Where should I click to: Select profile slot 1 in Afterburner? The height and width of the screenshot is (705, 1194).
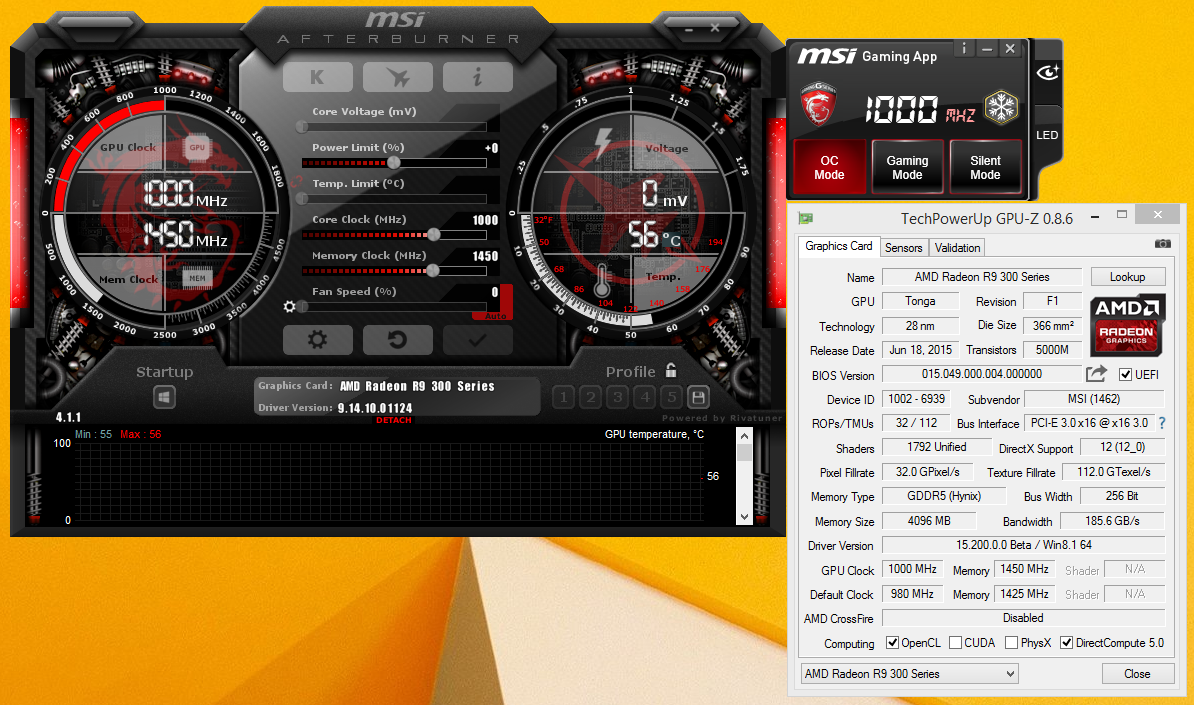tap(563, 397)
